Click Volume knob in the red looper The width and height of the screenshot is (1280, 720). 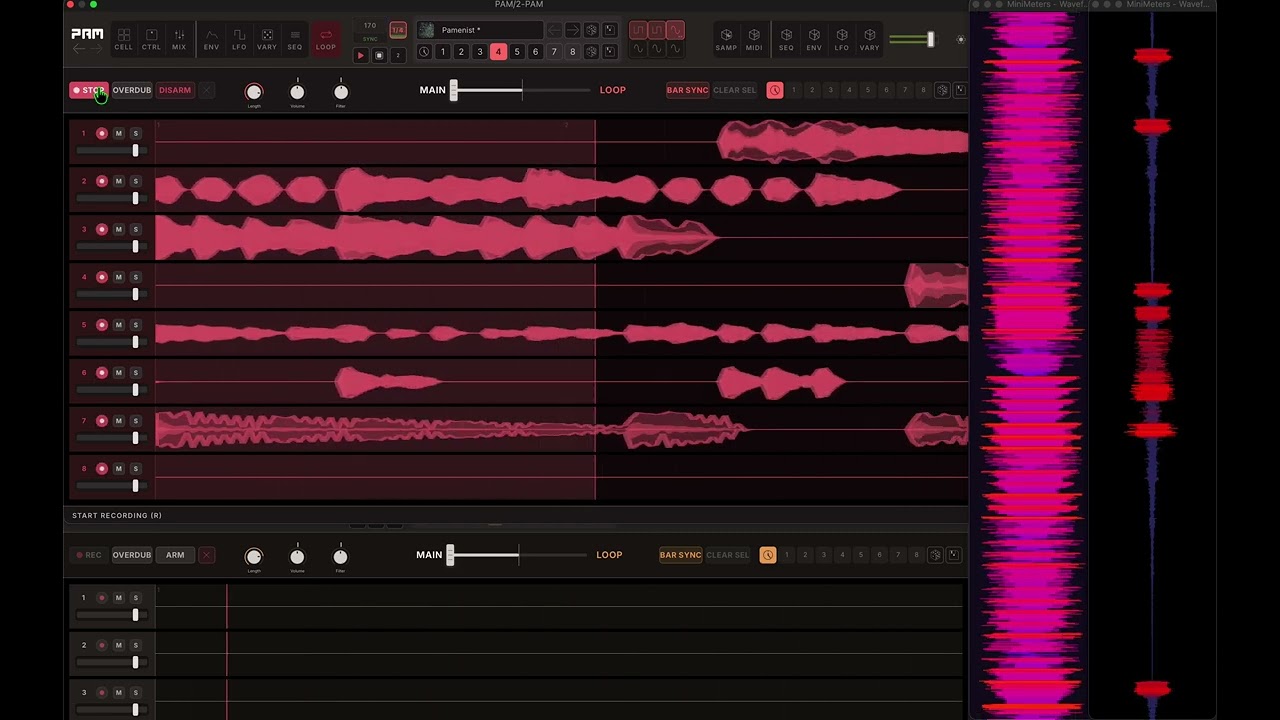click(x=297, y=92)
